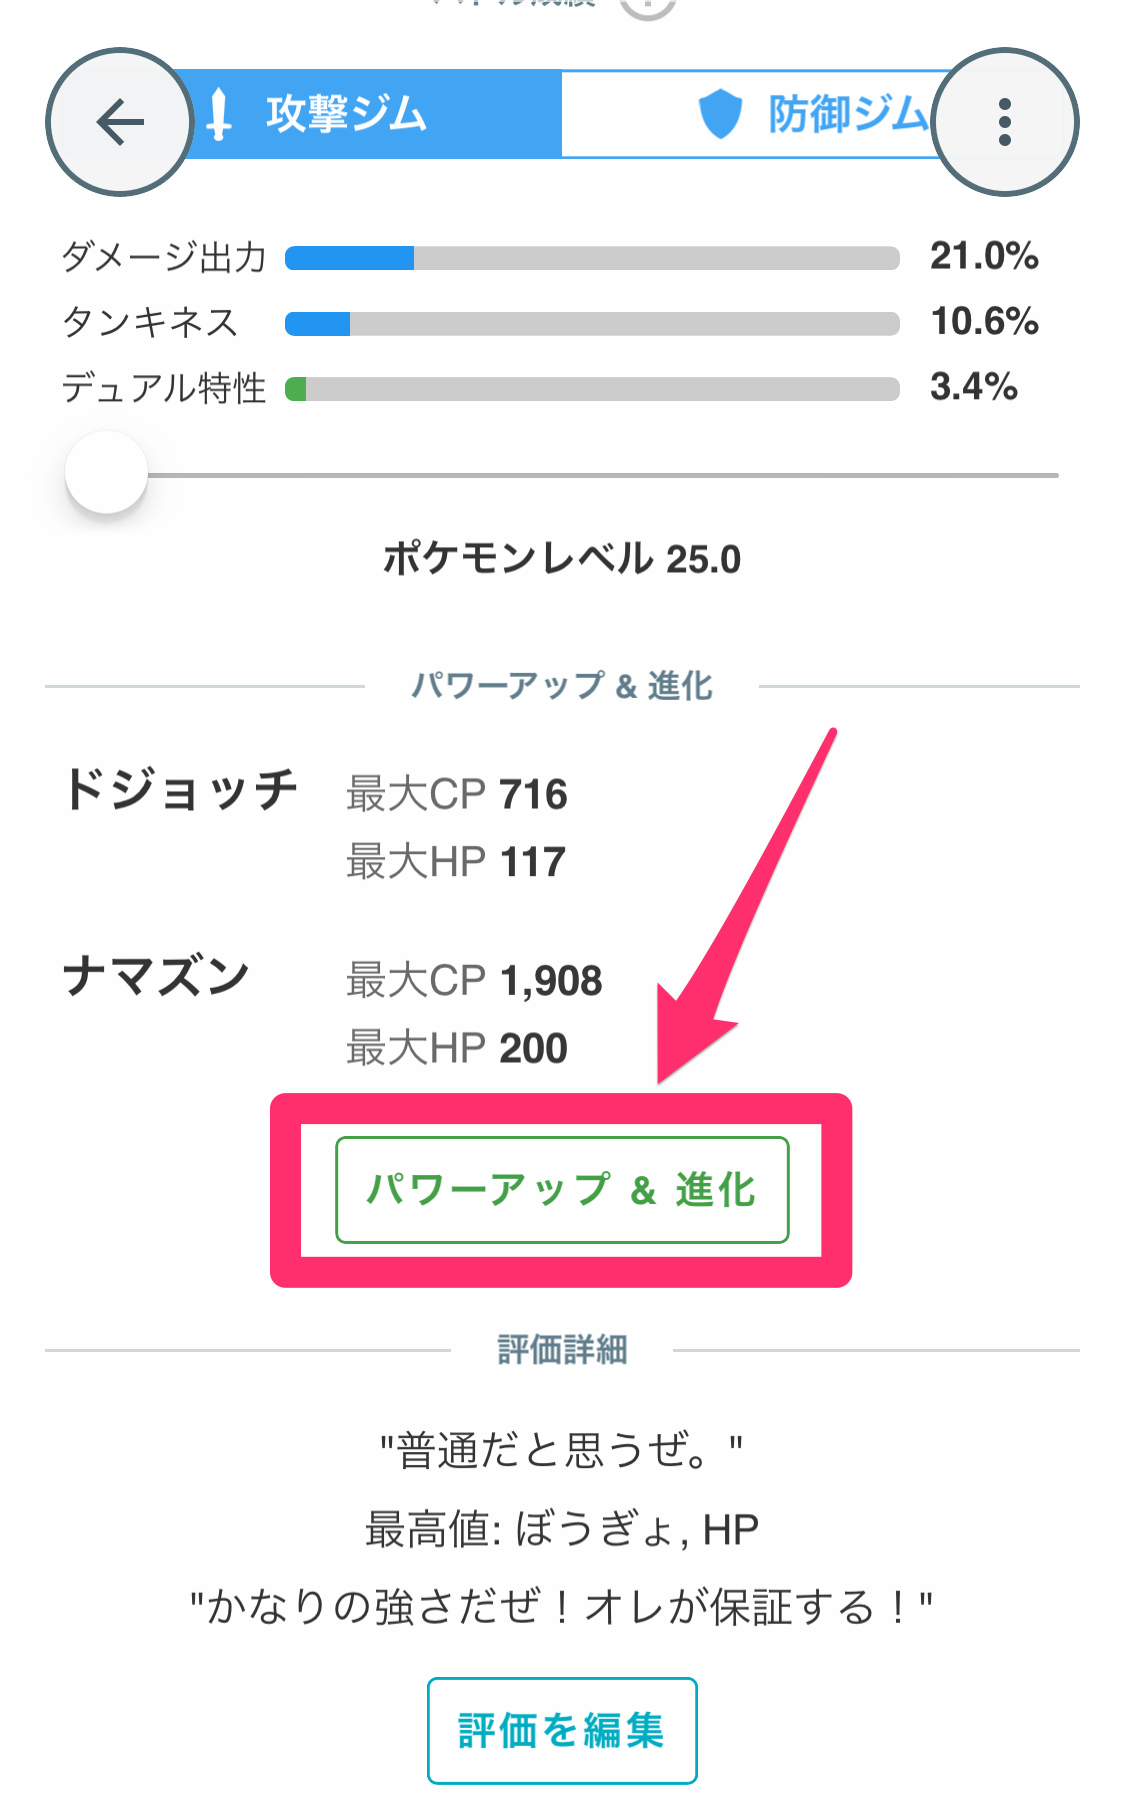This screenshot has height=1811, width=1125.
Task: Click the 評価を編集 button
Action: (561, 1729)
